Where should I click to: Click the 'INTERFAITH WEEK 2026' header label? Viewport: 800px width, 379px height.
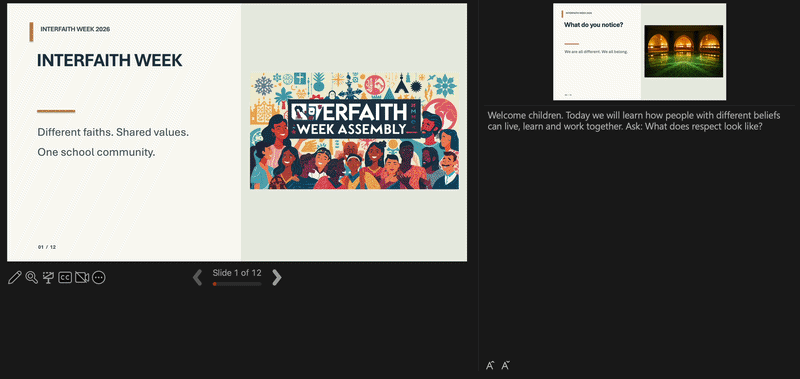[75, 29]
